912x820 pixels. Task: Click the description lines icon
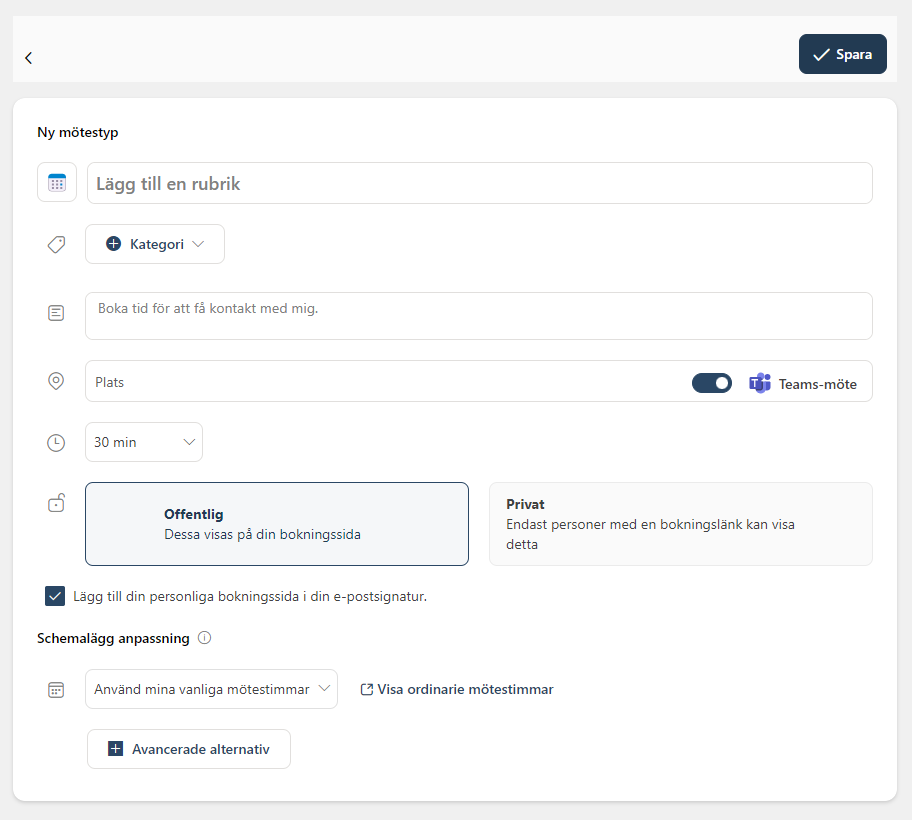(56, 313)
